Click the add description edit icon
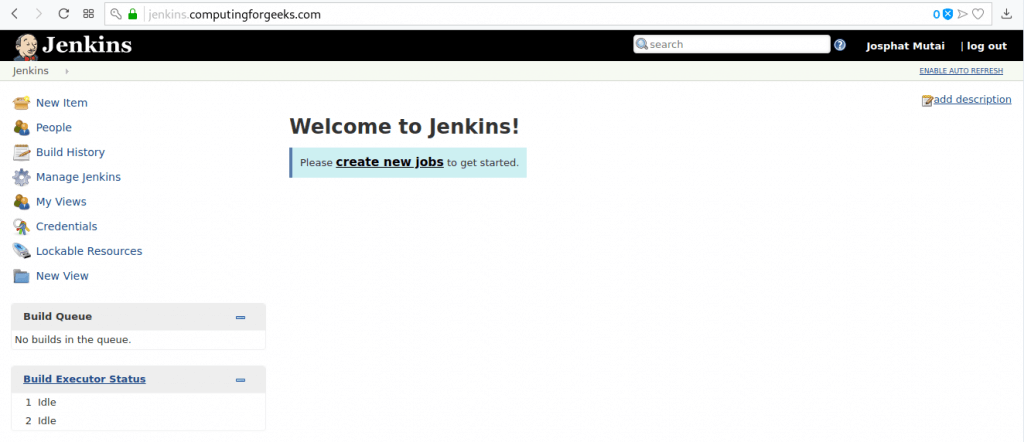Viewport: 1024px width, 442px height. click(x=927, y=101)
